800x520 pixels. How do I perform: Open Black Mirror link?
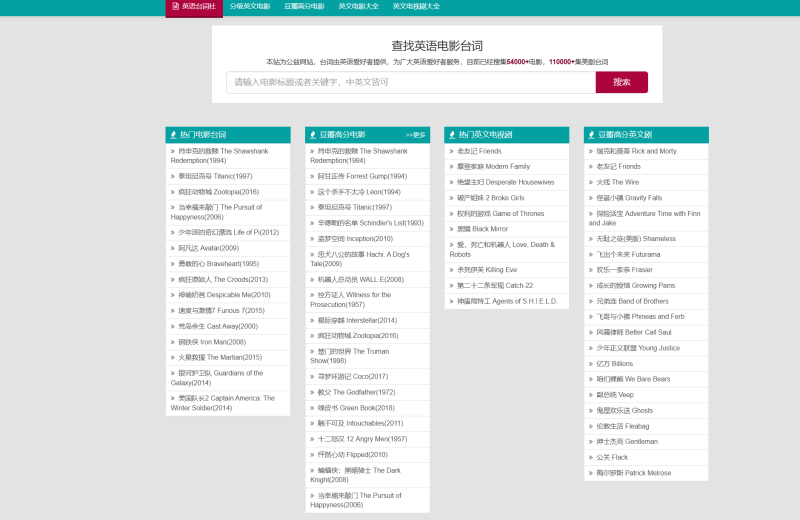482,230
